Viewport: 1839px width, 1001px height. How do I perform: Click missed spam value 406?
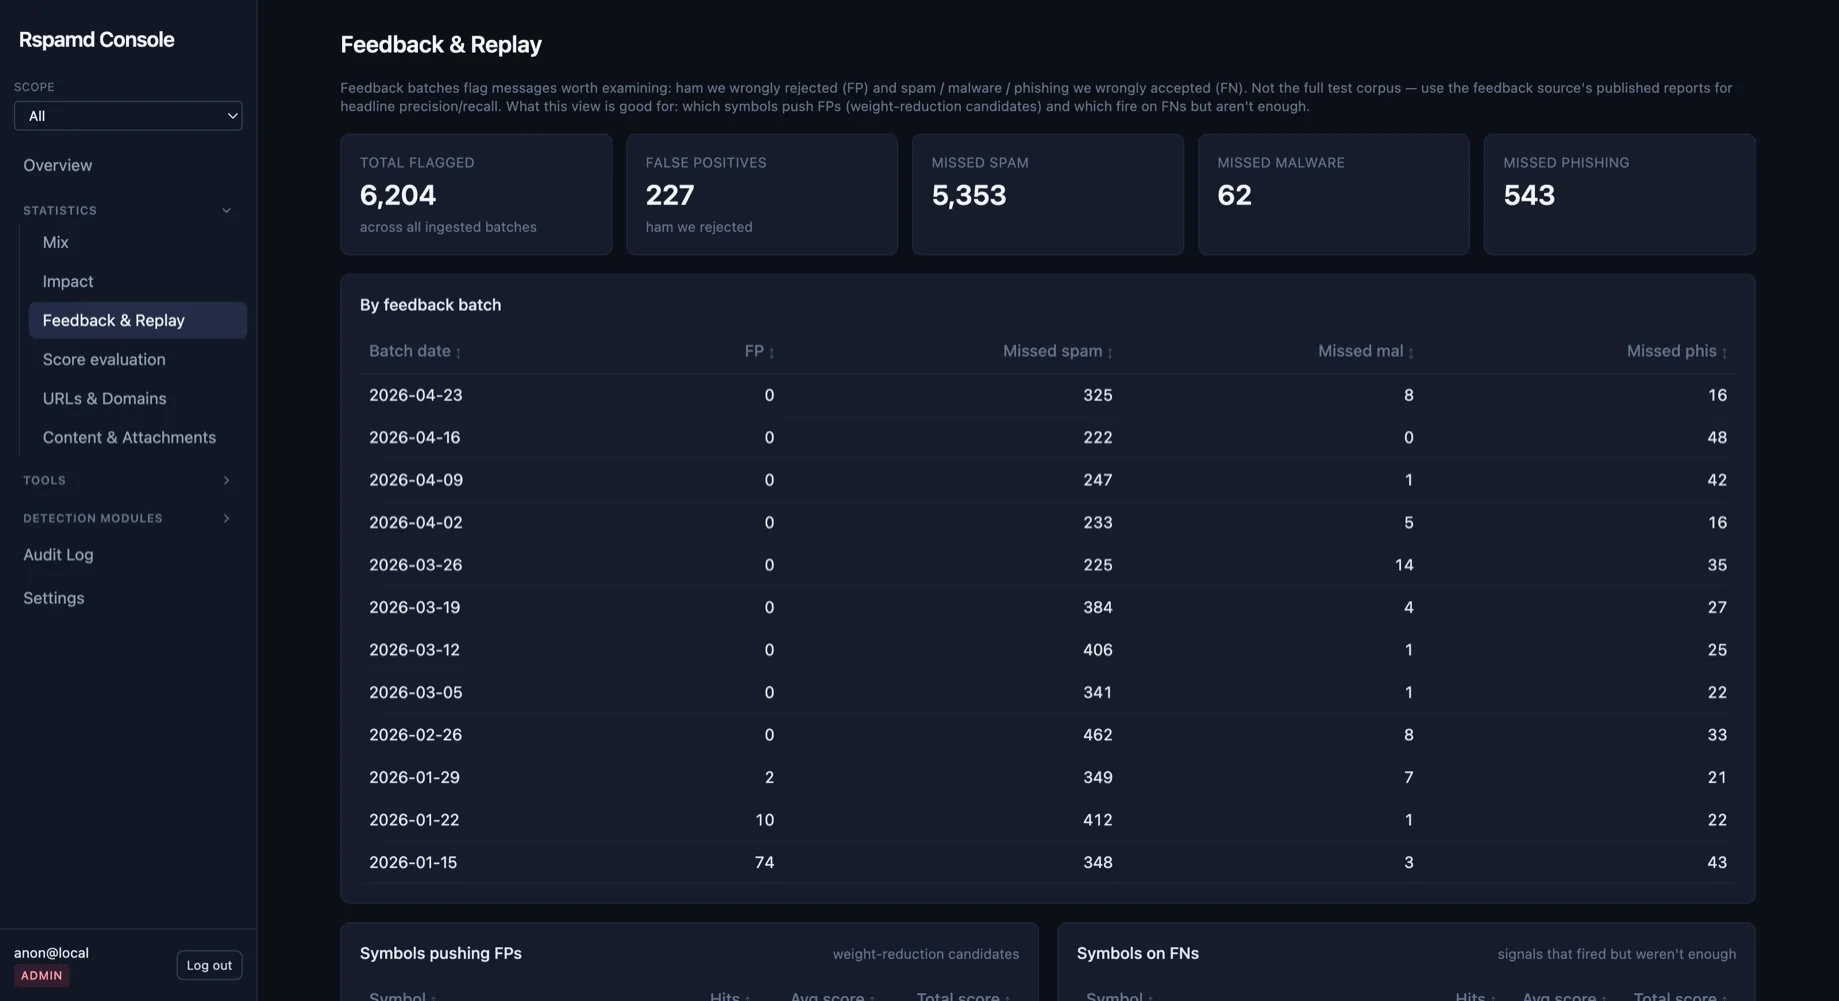(x=1098, y=651)
